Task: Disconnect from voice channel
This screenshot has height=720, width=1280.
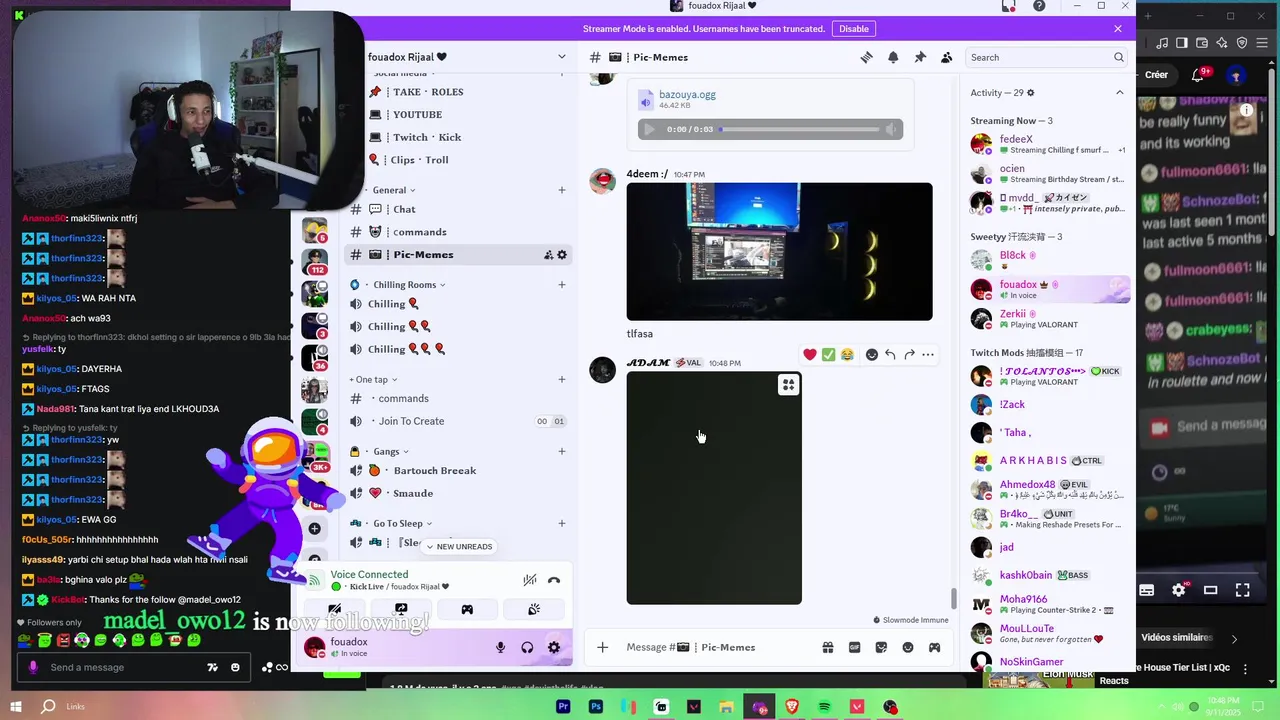Action: coord(554,580)
